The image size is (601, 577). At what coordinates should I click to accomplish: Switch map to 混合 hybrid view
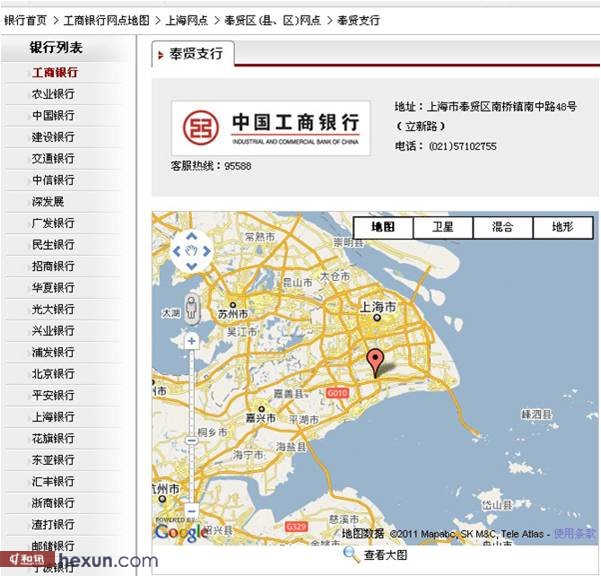(x=502, y=227)
